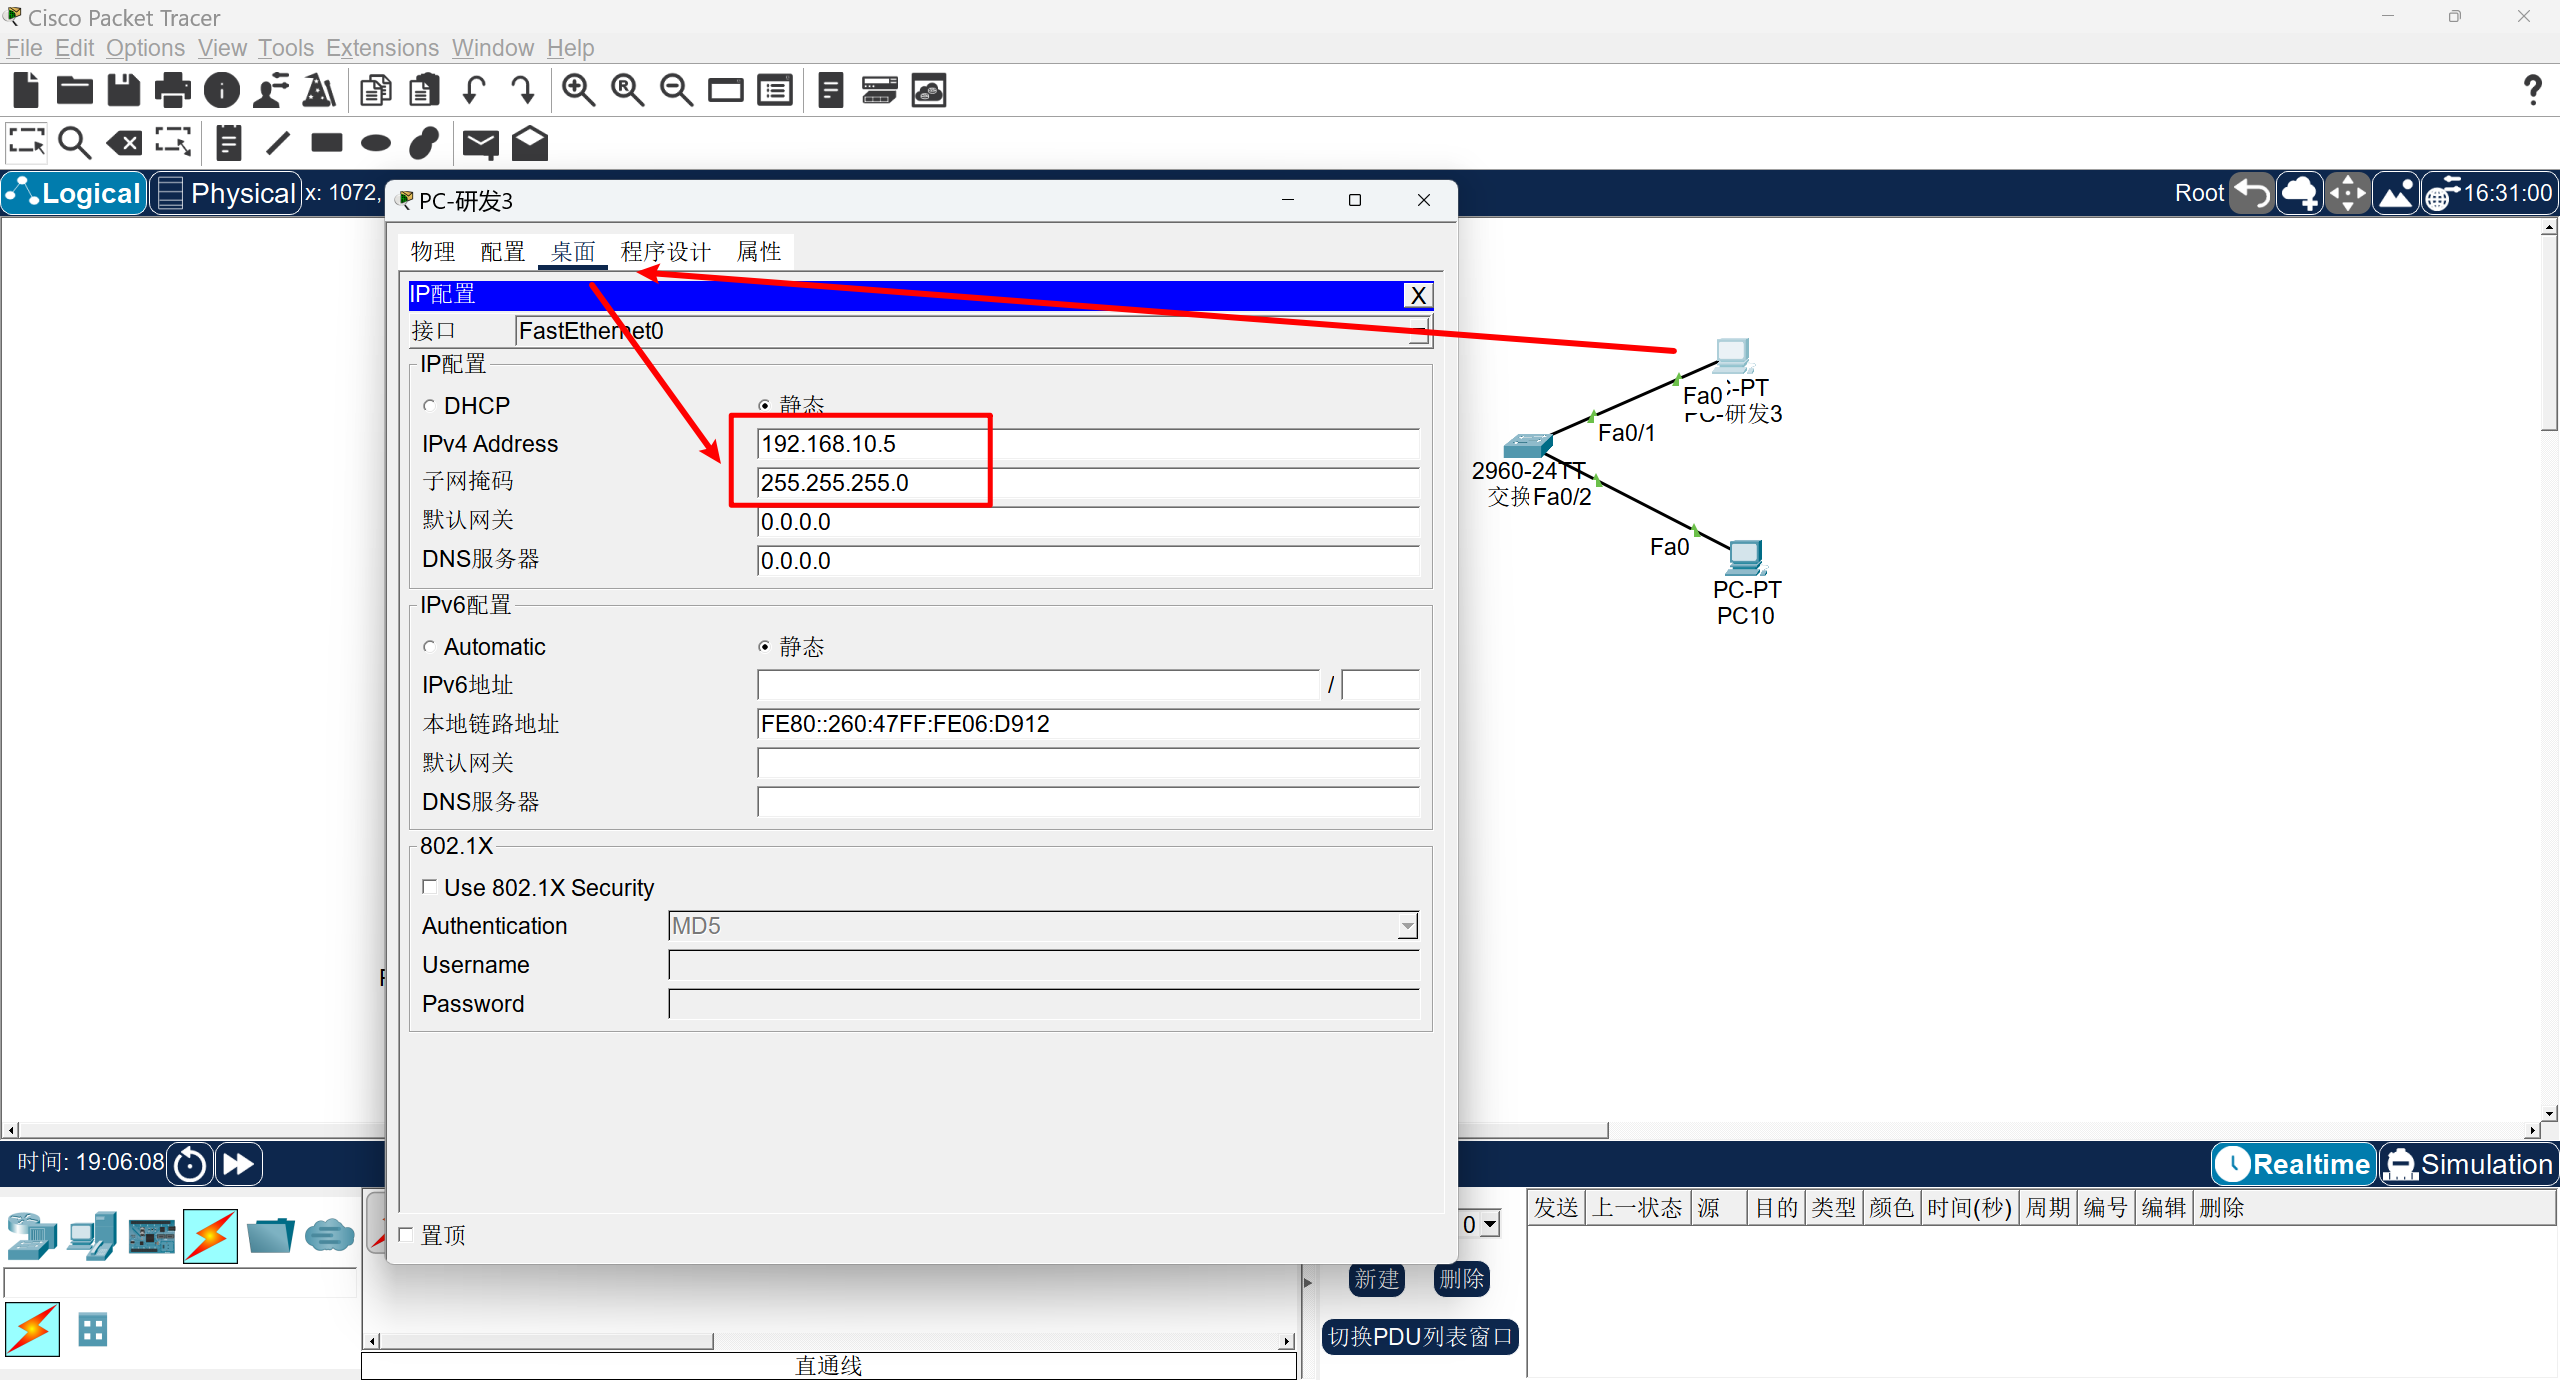Select the Inspect magnifier tool

point(75,143)
